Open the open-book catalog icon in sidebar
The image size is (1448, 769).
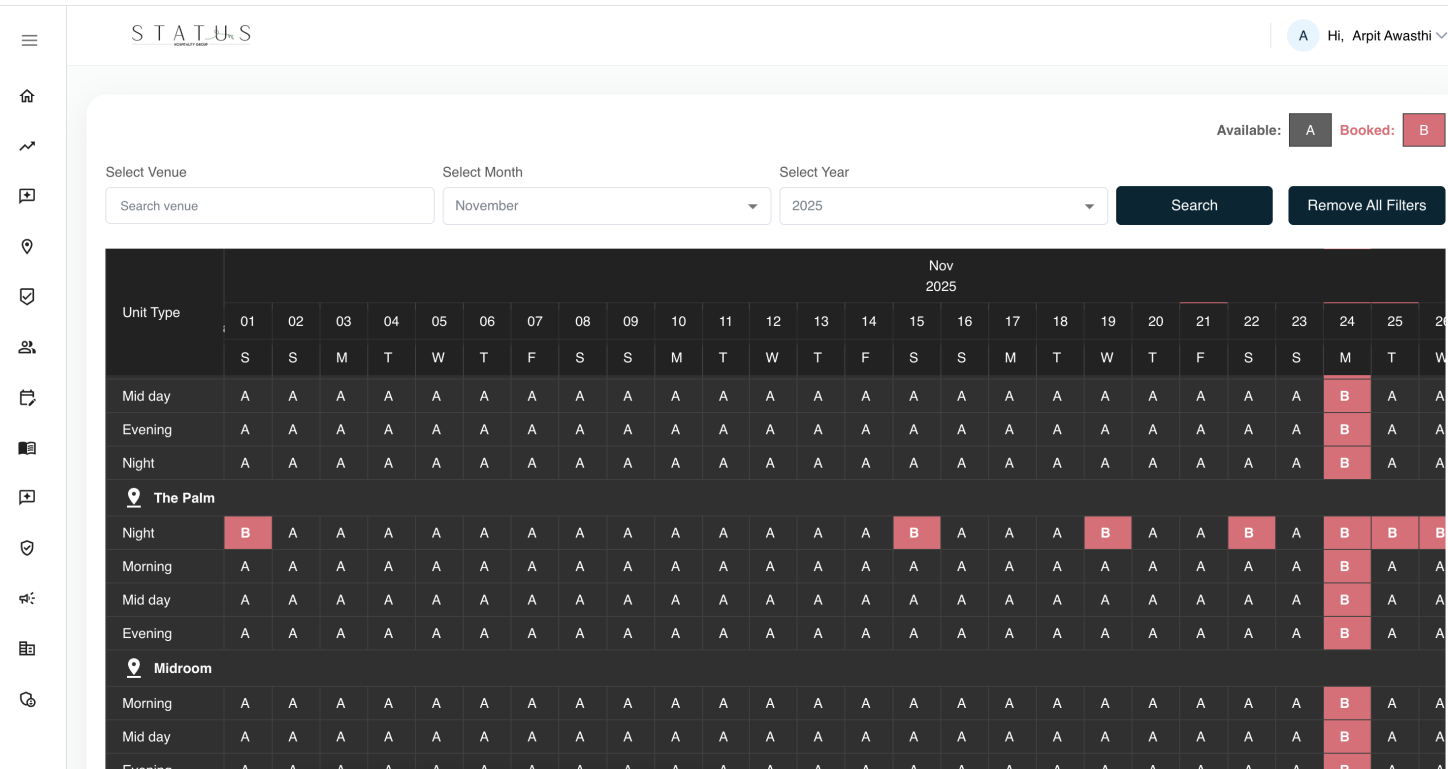pos(29,448)
